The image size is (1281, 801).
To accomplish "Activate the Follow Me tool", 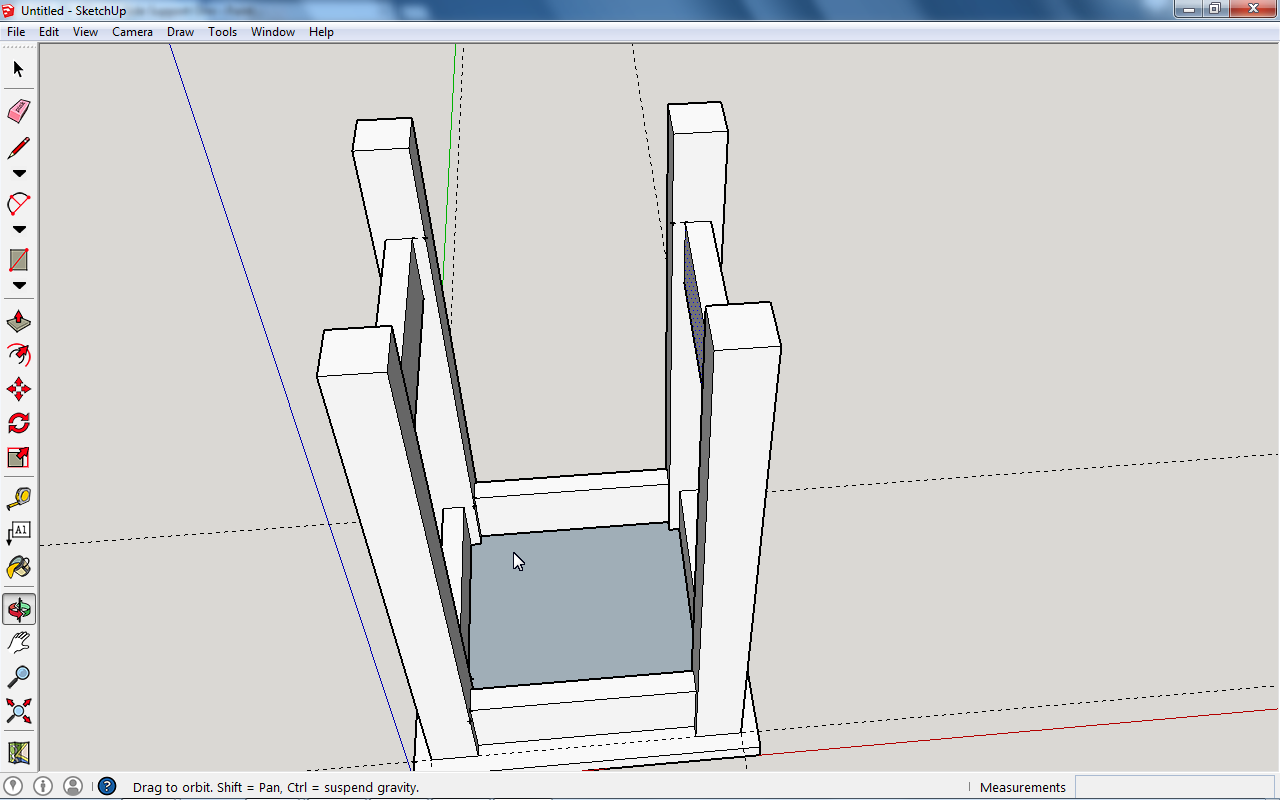I will (18, 355).
